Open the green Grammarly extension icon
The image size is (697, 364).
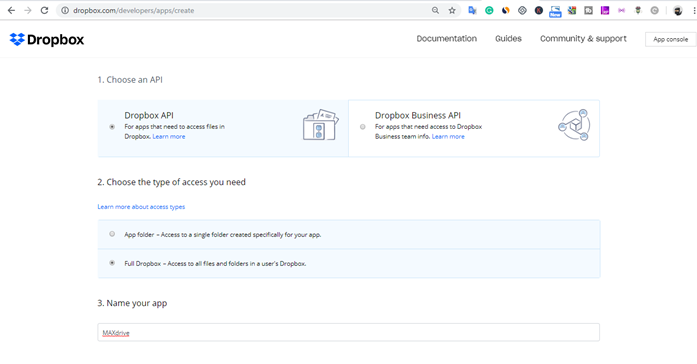(489, 10)
